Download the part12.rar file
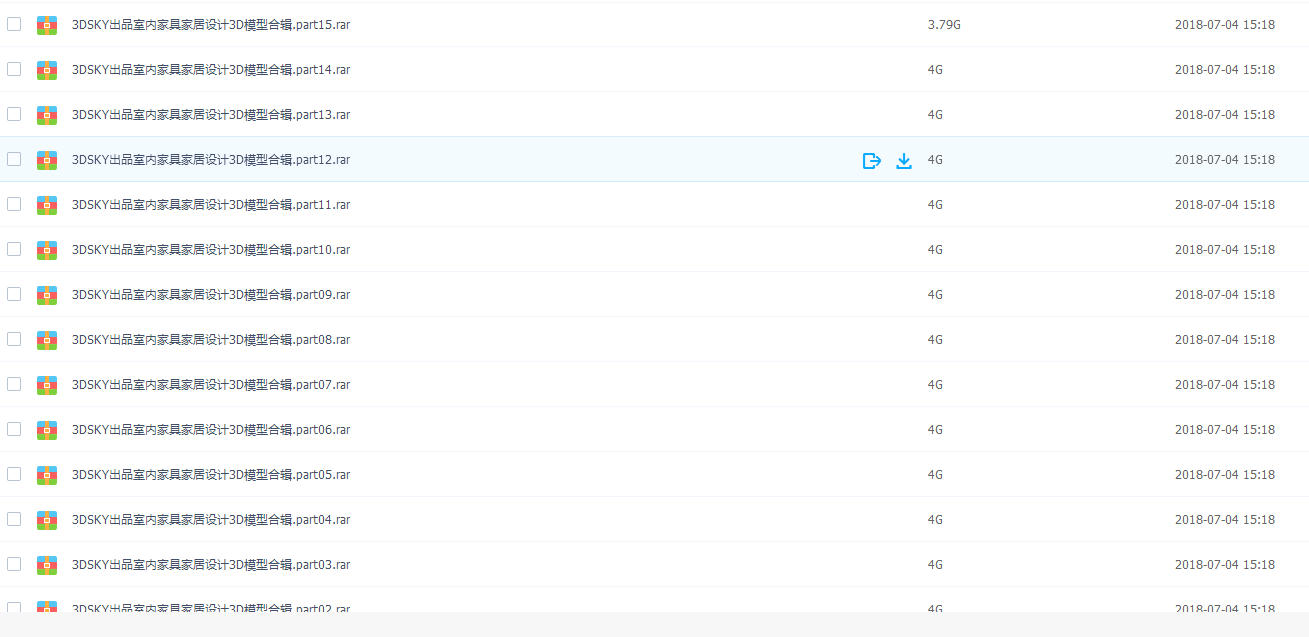This screenshot has width=1309, height=637. (x=904, y=160)
